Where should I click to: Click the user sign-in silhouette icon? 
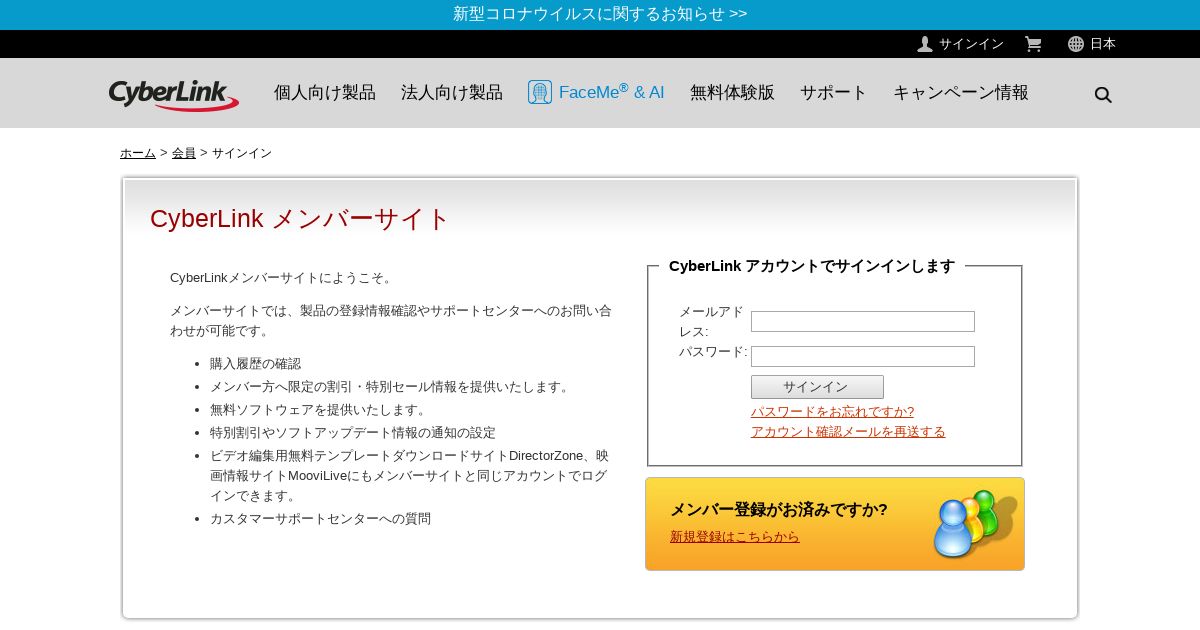pyautogui.click(x=925, y=44)
